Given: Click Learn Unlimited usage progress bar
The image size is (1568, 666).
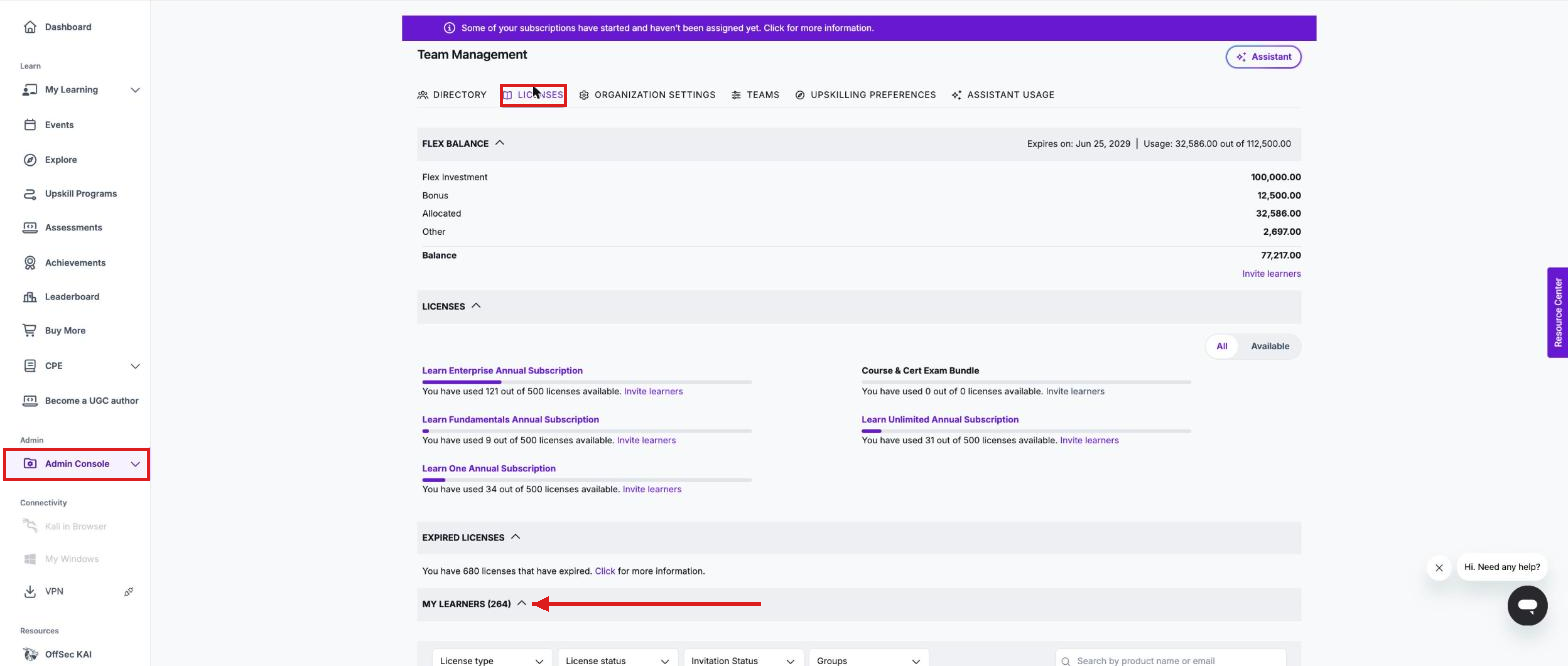Looking at the screenshot, I should [x=1026, y=431].
